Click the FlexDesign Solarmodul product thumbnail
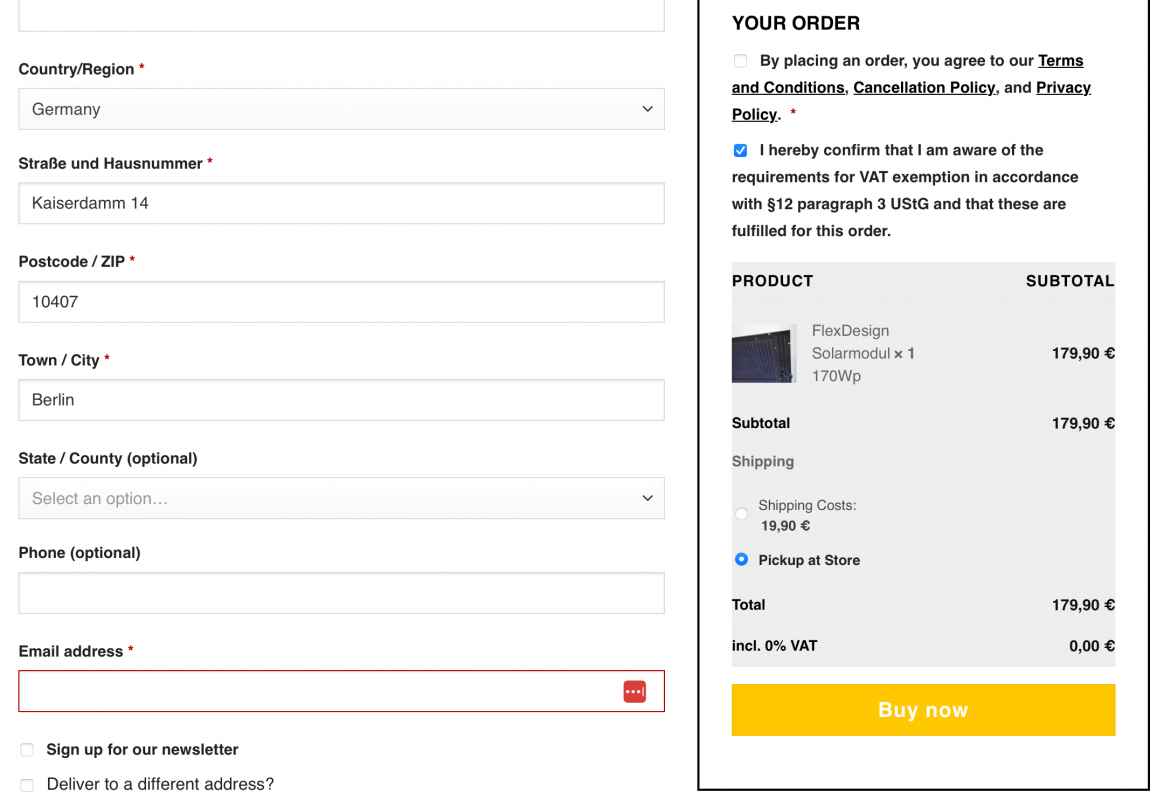 (x=764, y=354)
